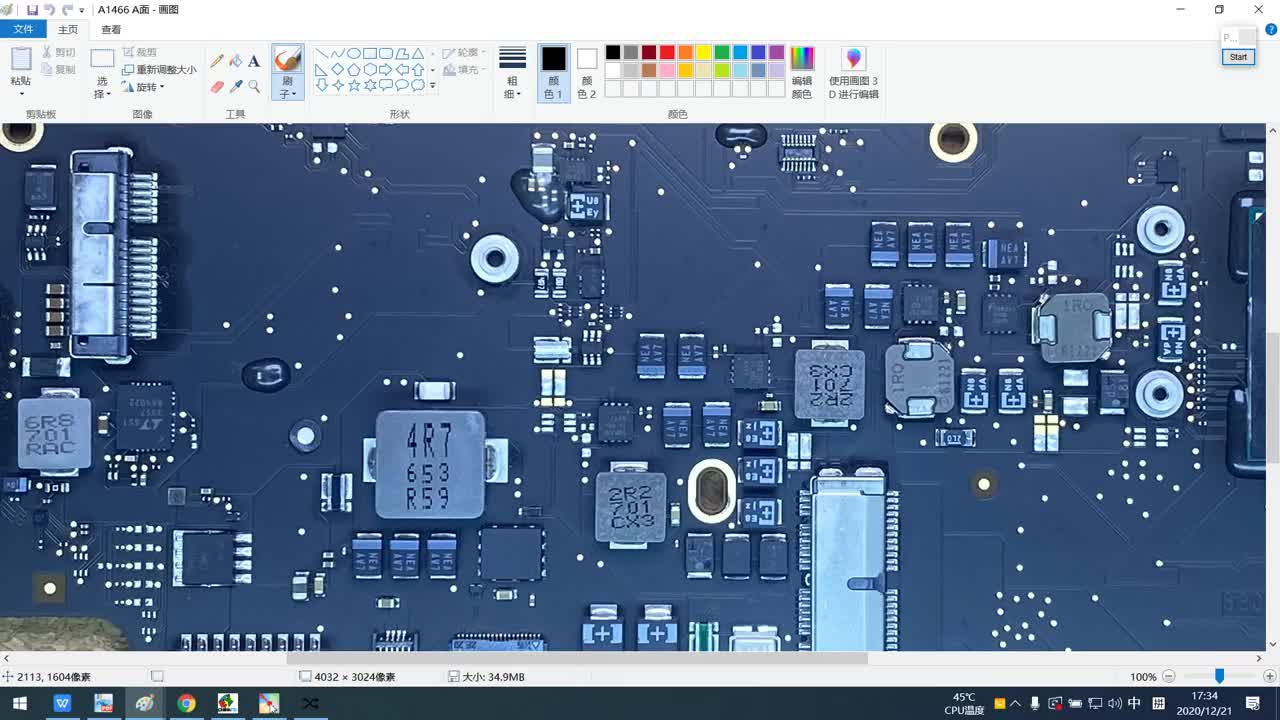The width and height of the screenshot is (1280, 720).
Task: Choose the line shape in shapes gallery
Action: pos(322,53)
